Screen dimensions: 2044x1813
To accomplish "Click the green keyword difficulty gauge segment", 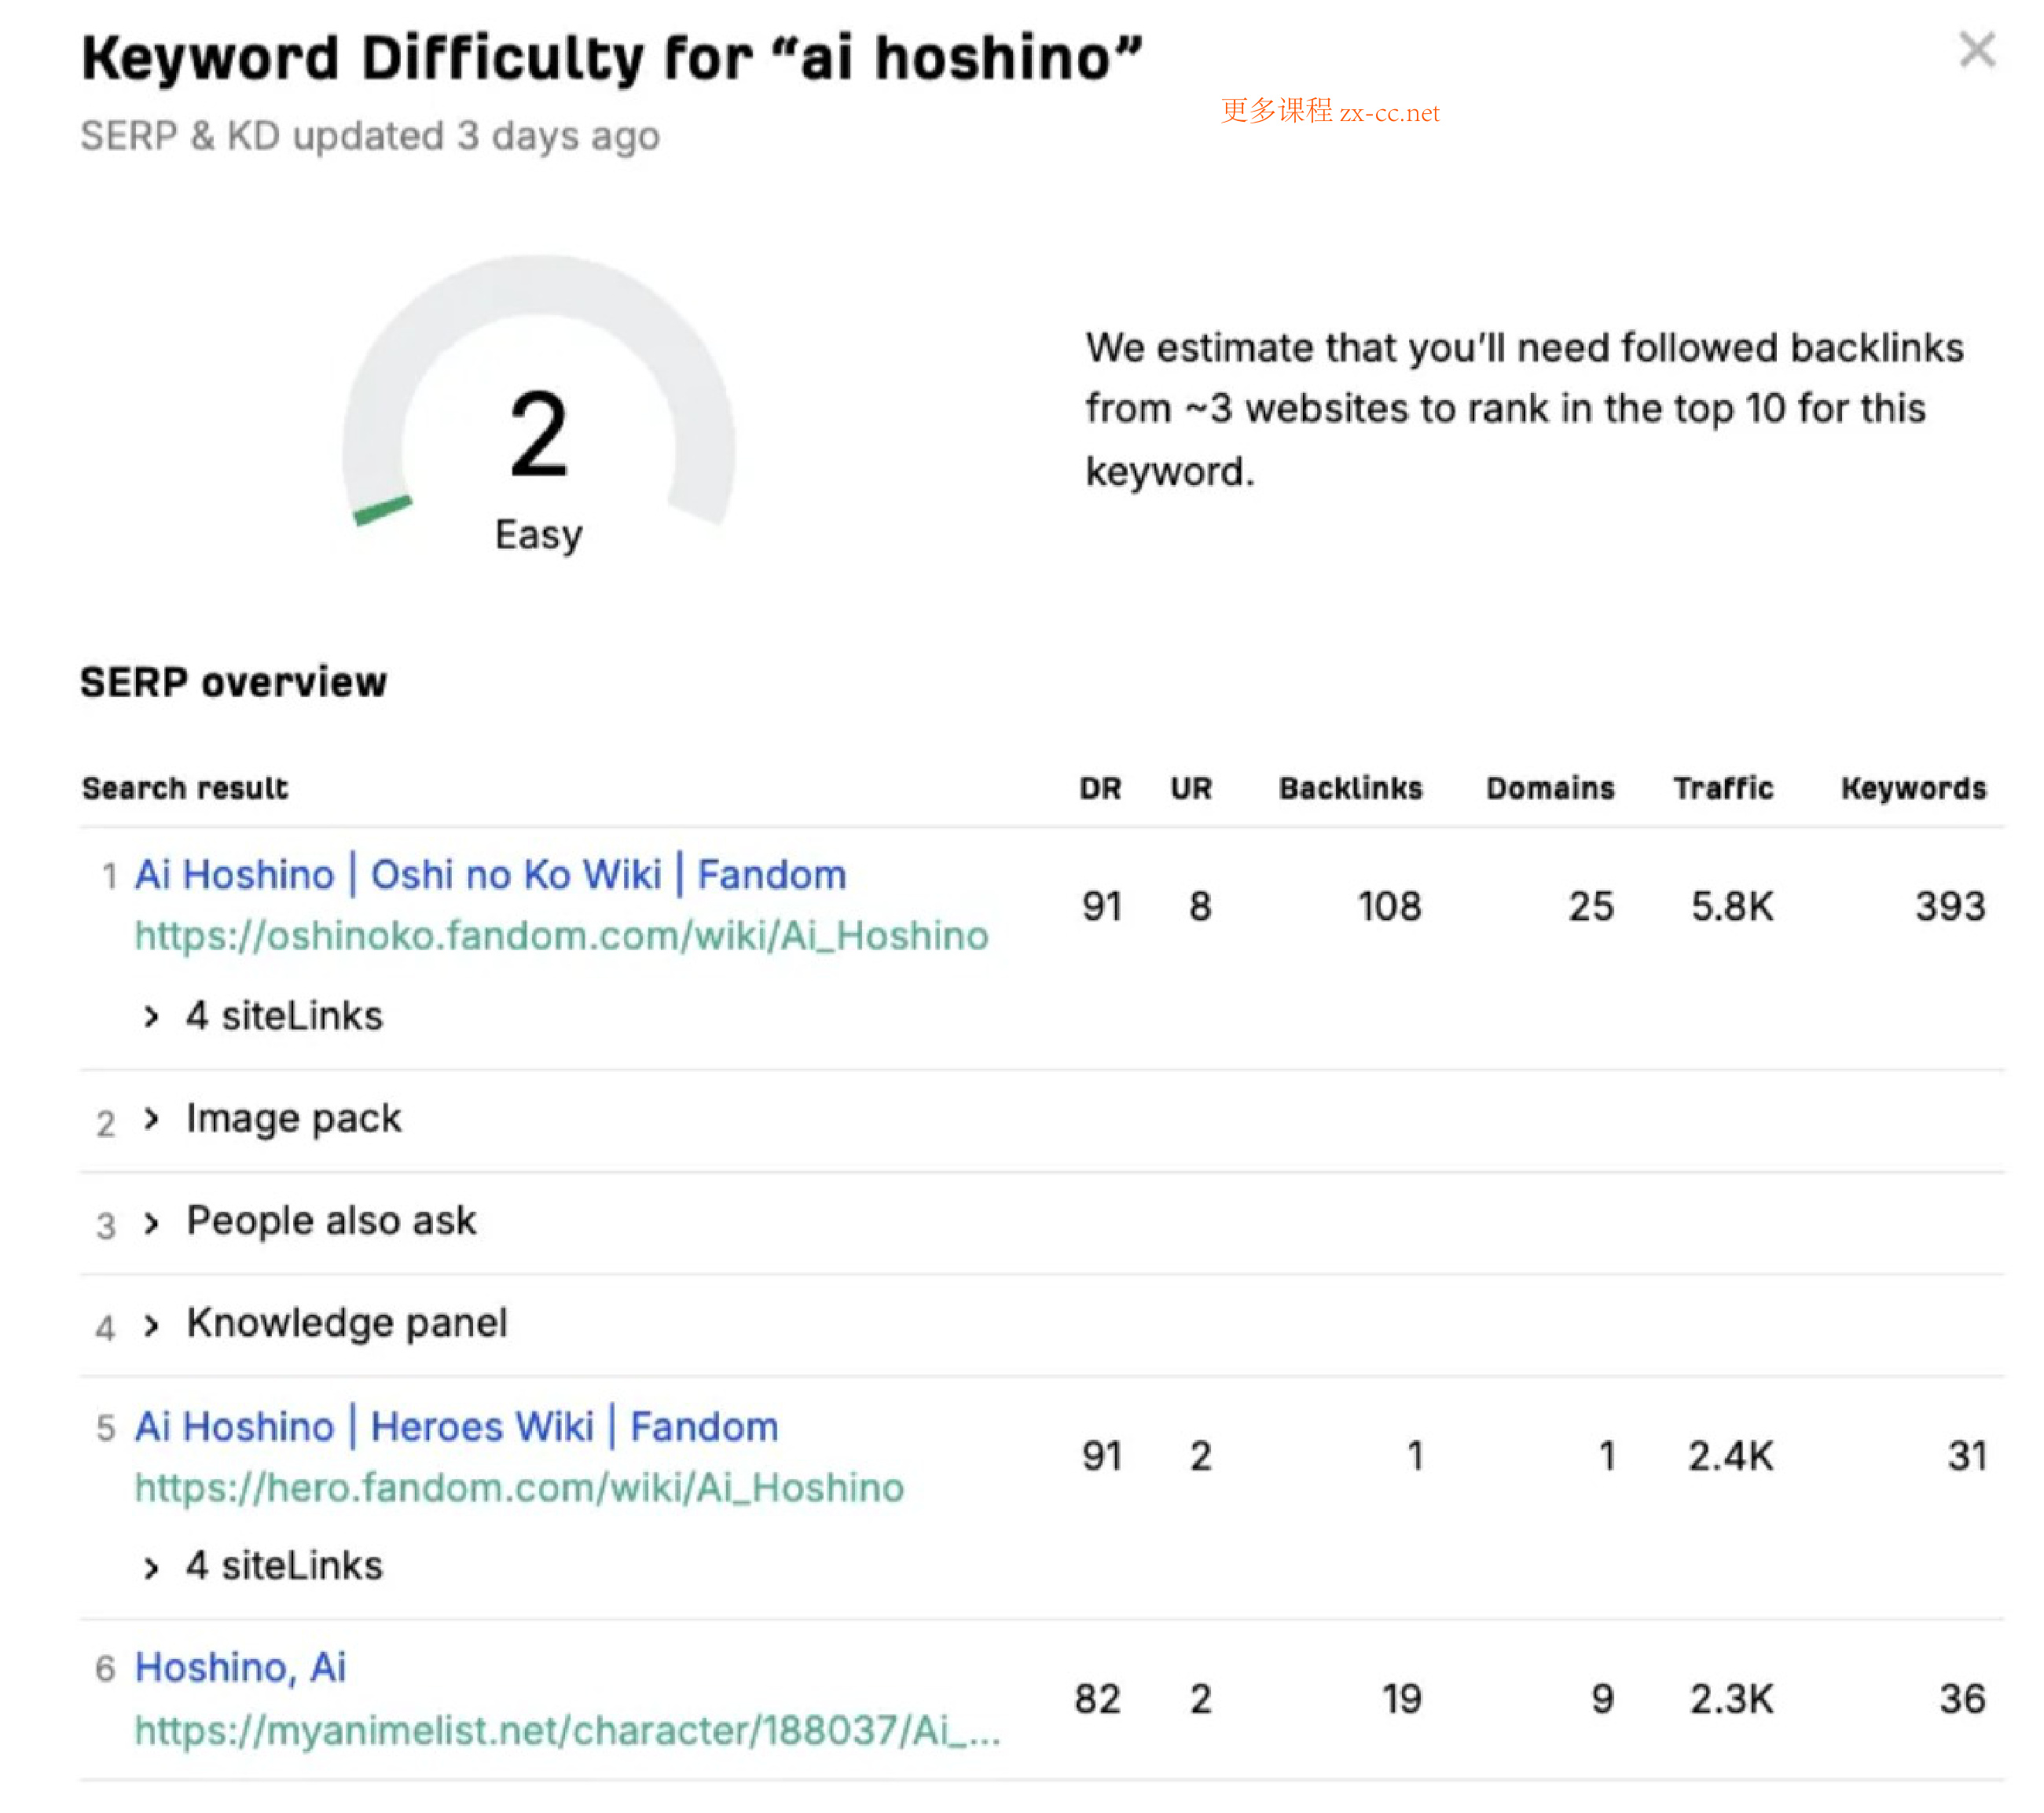I will point(382,510).
